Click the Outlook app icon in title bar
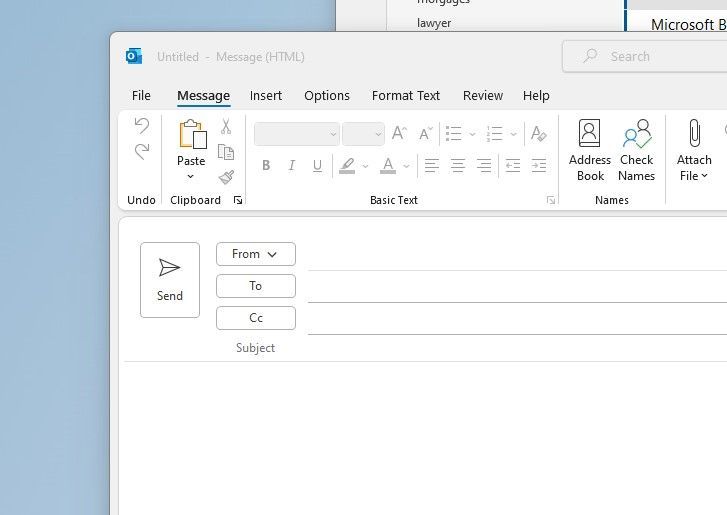Viewport: 727px width, 515px height. click(x=134, y=56)
